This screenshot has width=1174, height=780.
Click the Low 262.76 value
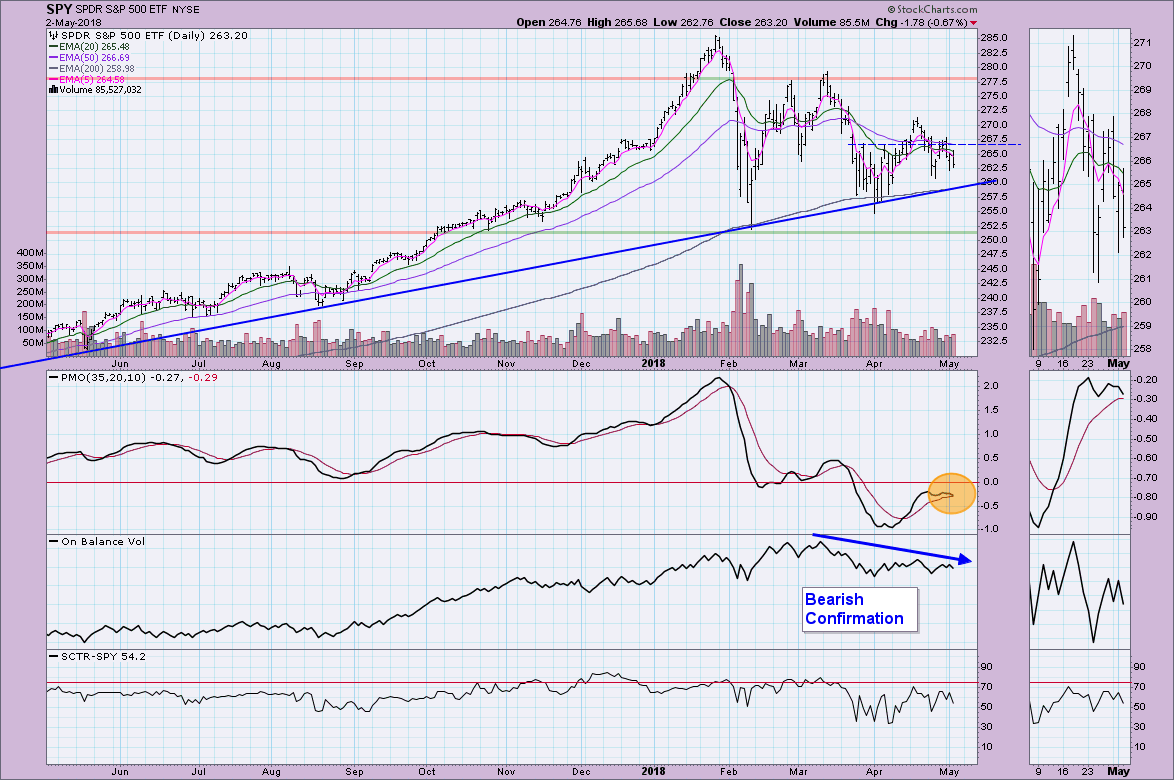pos(684,22)
